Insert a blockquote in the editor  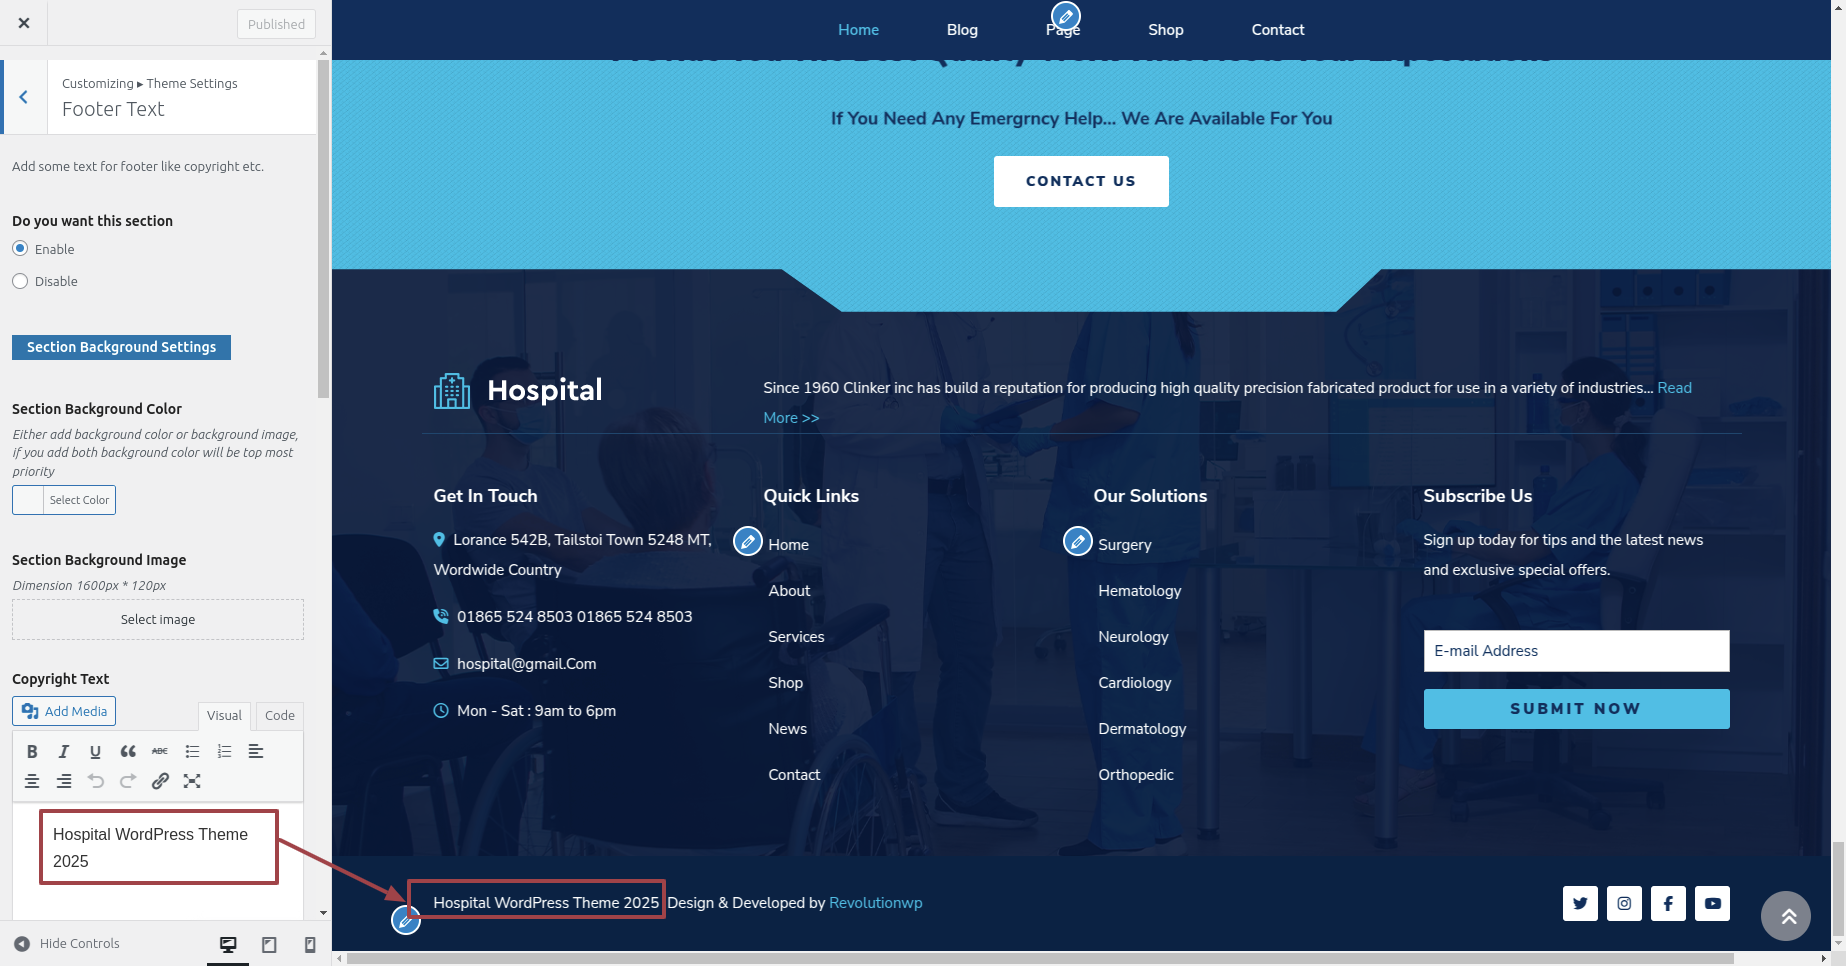(x=128, y=751)
